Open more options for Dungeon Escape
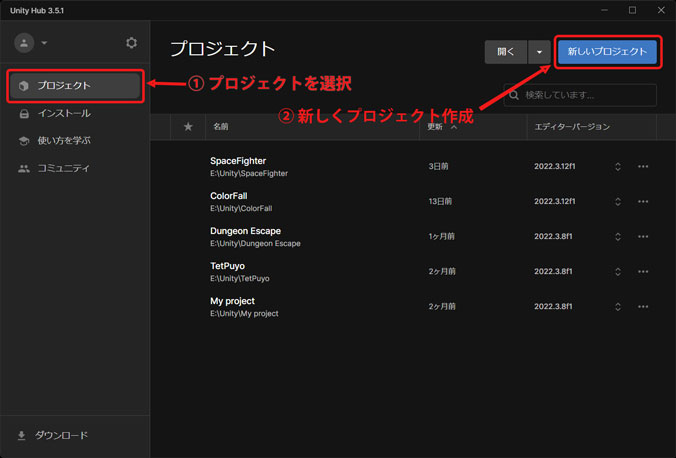 (x=643, y=236)
